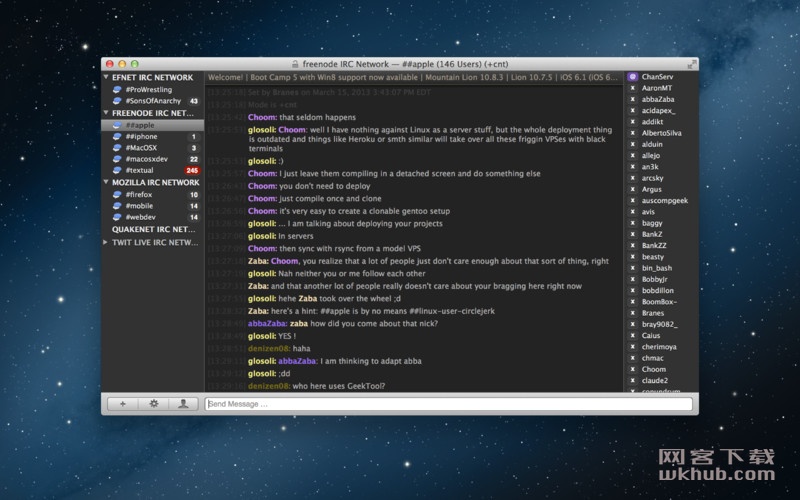Click the chat bubble icon beside #macosxdev

pos(117,159)
